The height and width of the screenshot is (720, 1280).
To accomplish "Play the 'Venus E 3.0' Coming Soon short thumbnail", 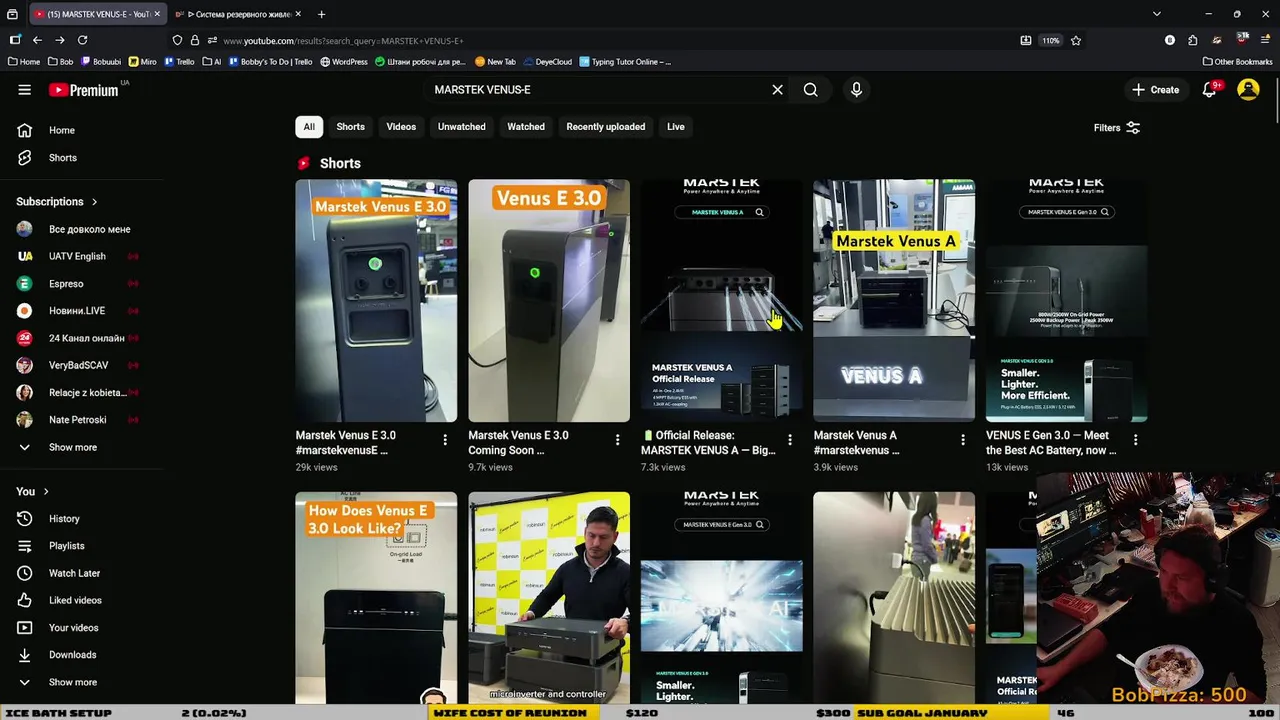I will click(x=549, y=300).
